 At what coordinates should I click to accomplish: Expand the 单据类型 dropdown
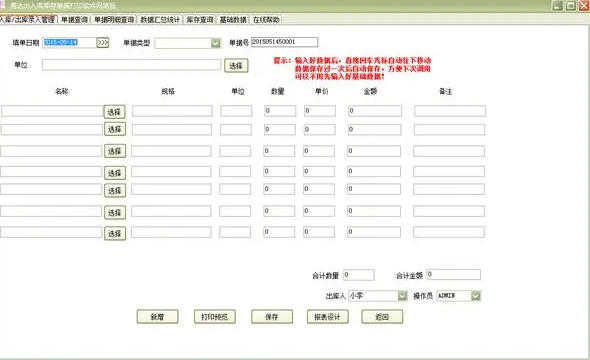click(x=216, y=43)
